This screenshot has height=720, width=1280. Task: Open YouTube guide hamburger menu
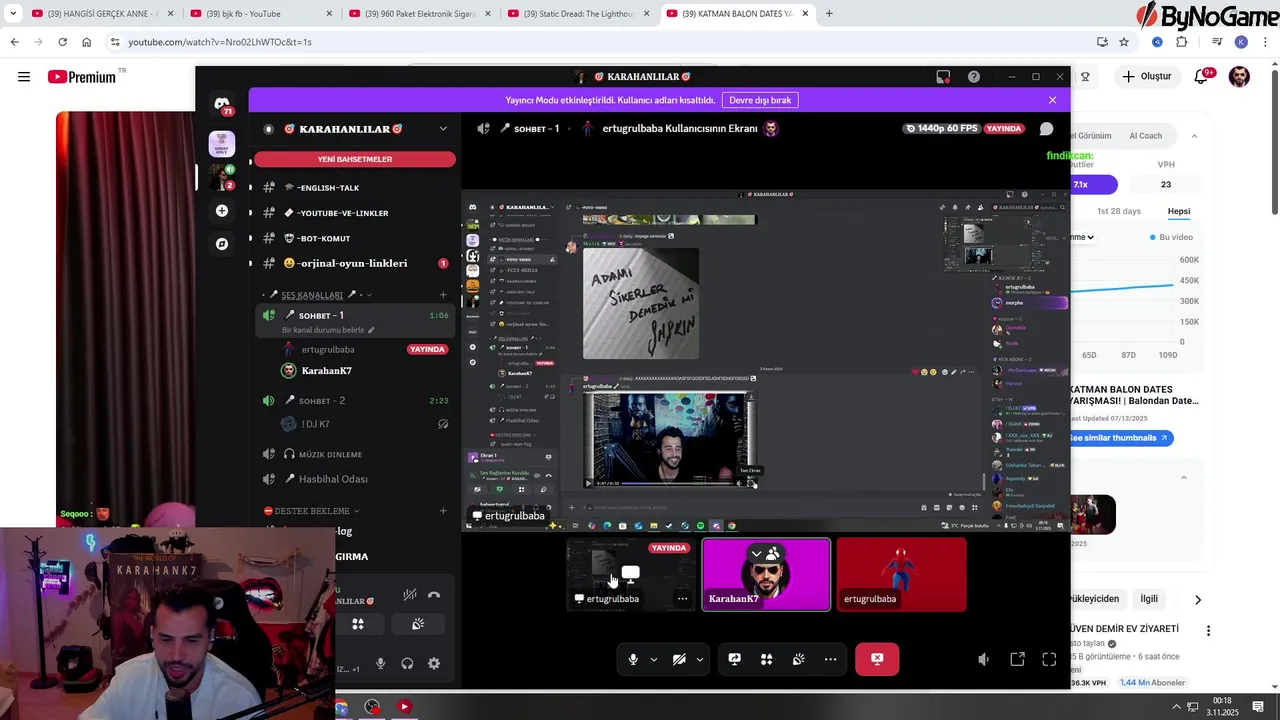pyautogui.click(x=24, y=77)
